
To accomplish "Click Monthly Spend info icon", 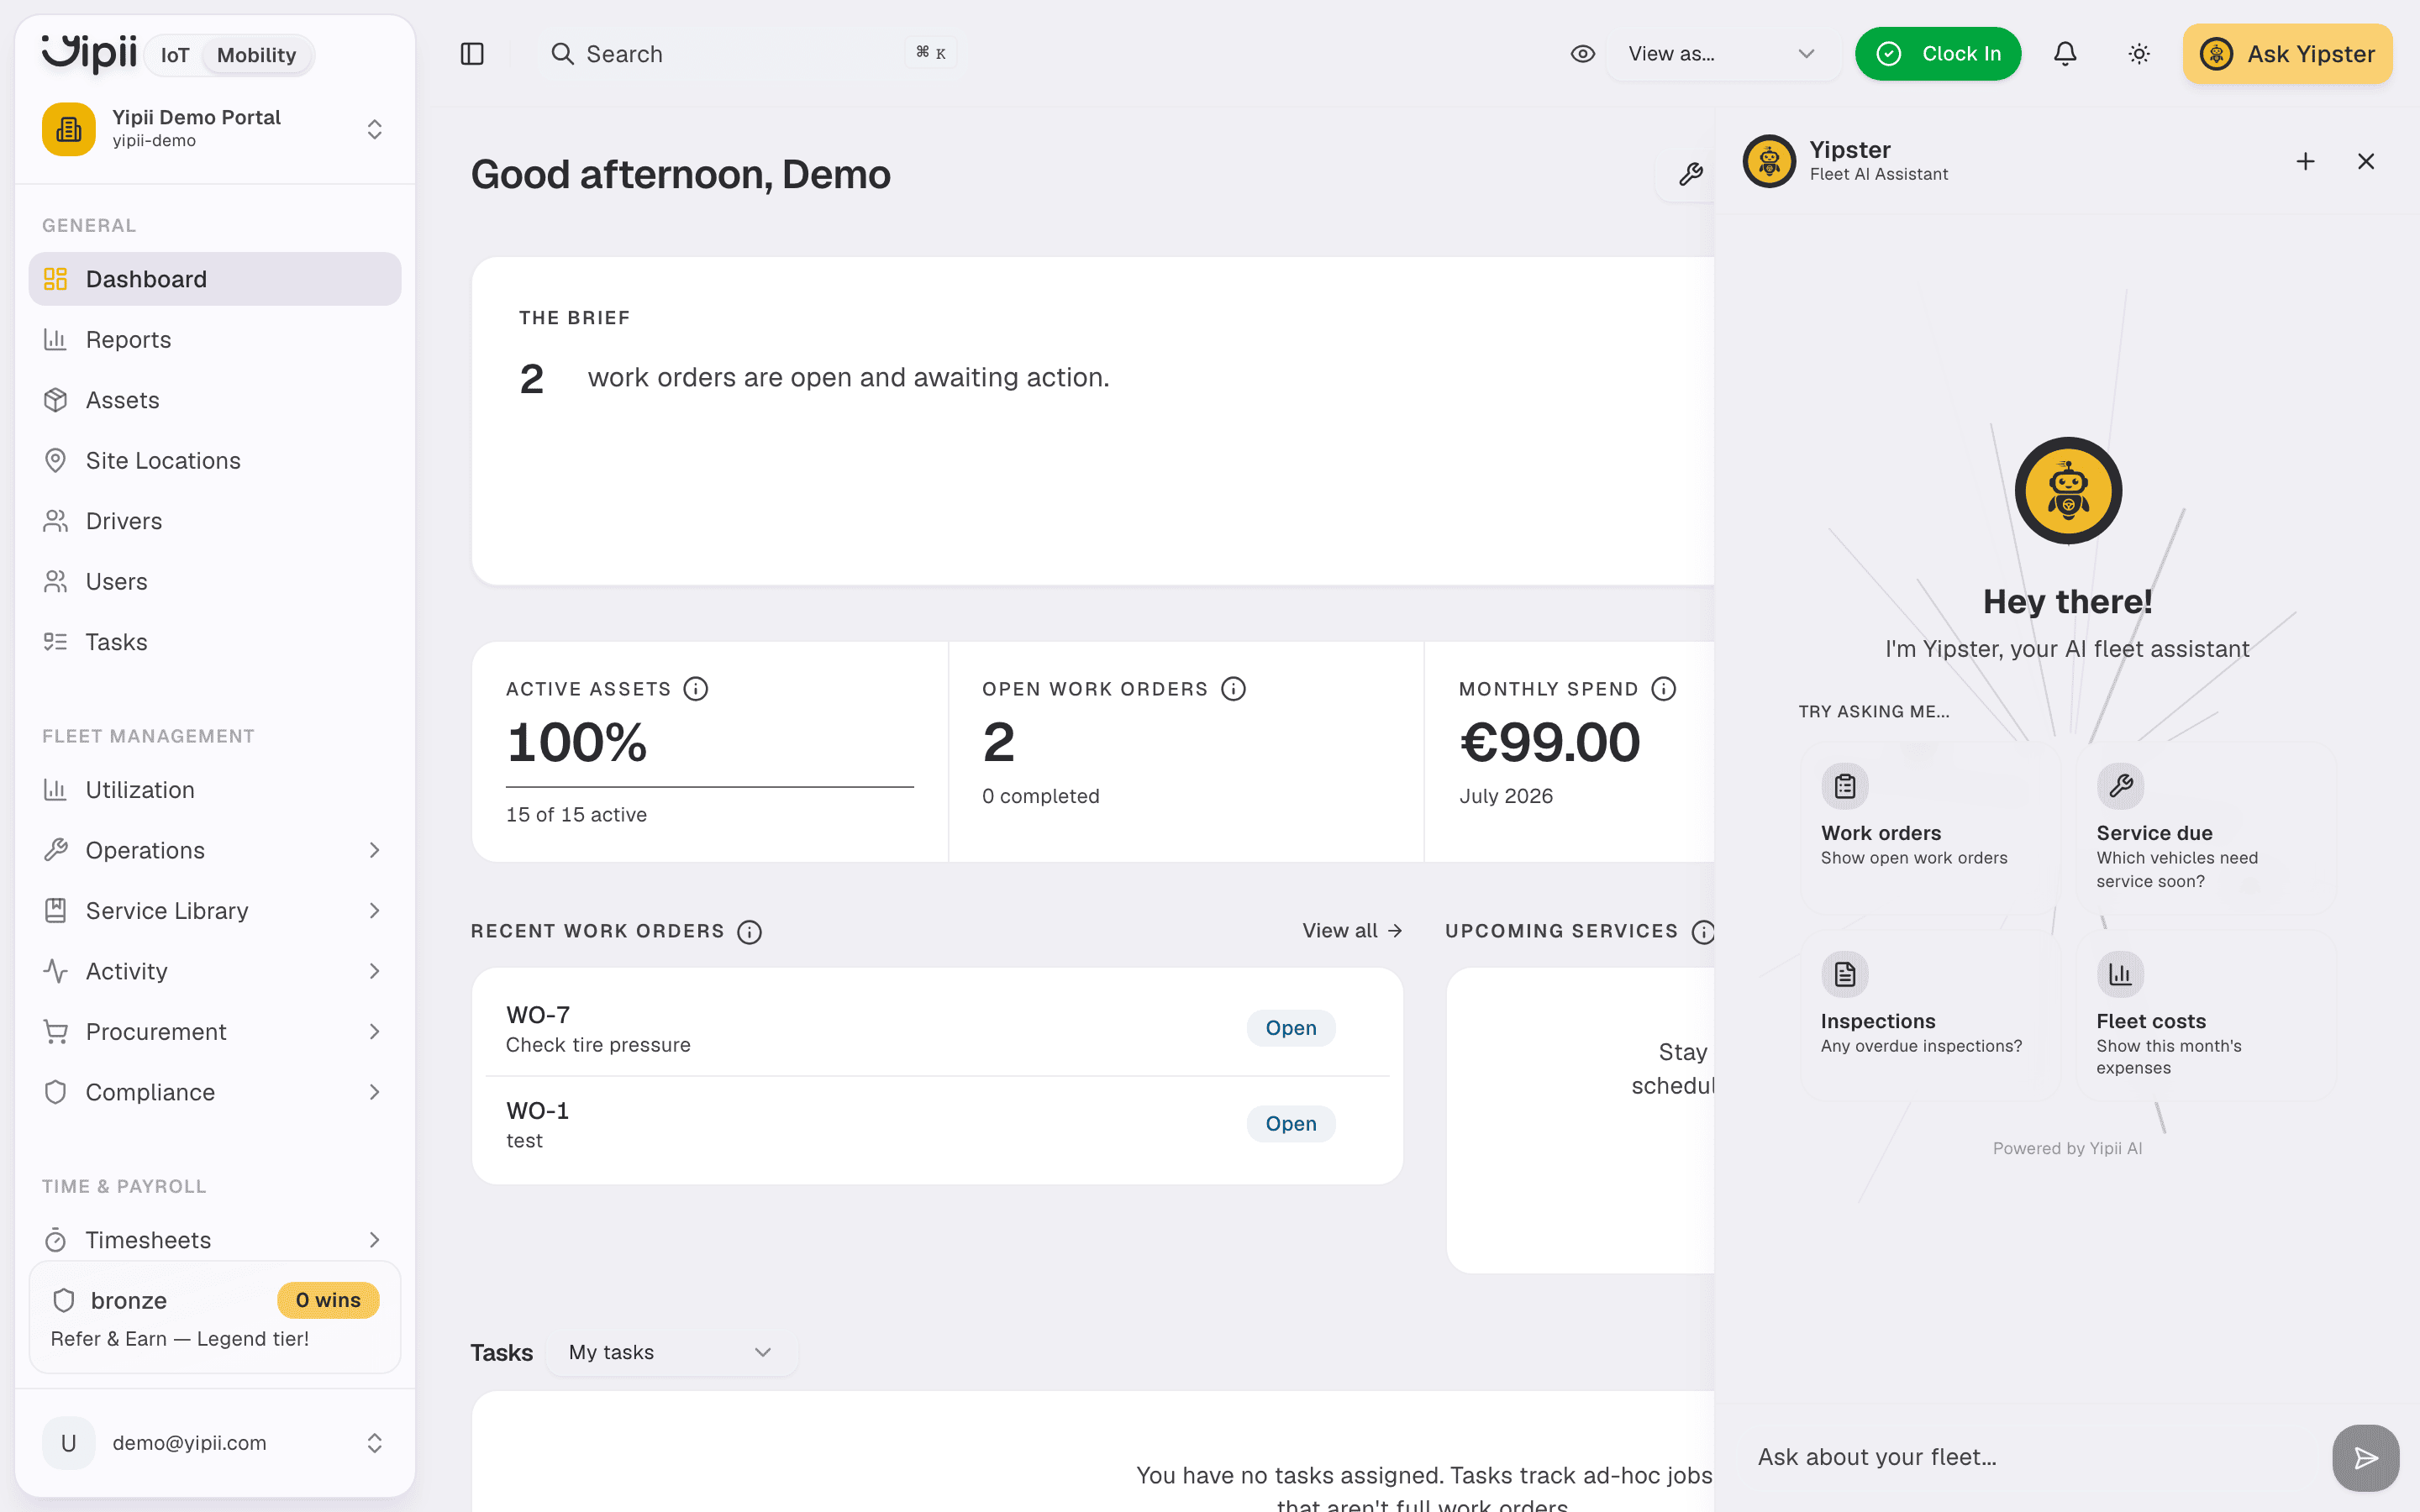I will click(1664, 689).
